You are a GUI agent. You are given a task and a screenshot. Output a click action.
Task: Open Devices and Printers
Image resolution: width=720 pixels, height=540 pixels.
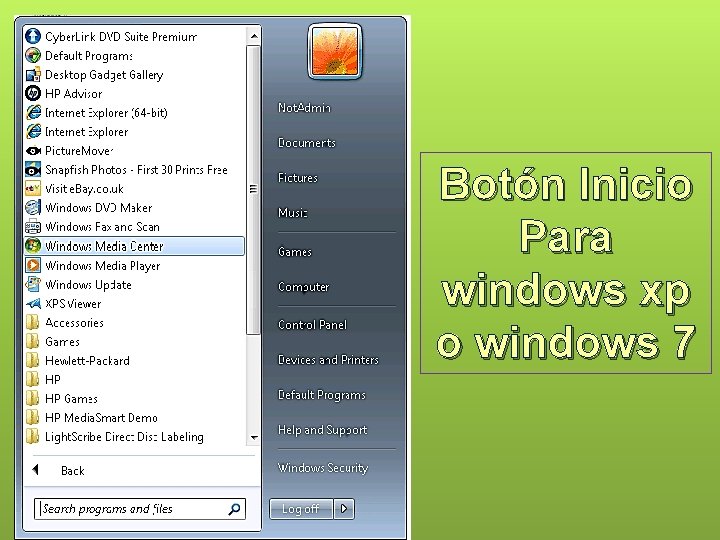(x=328, y=360)
